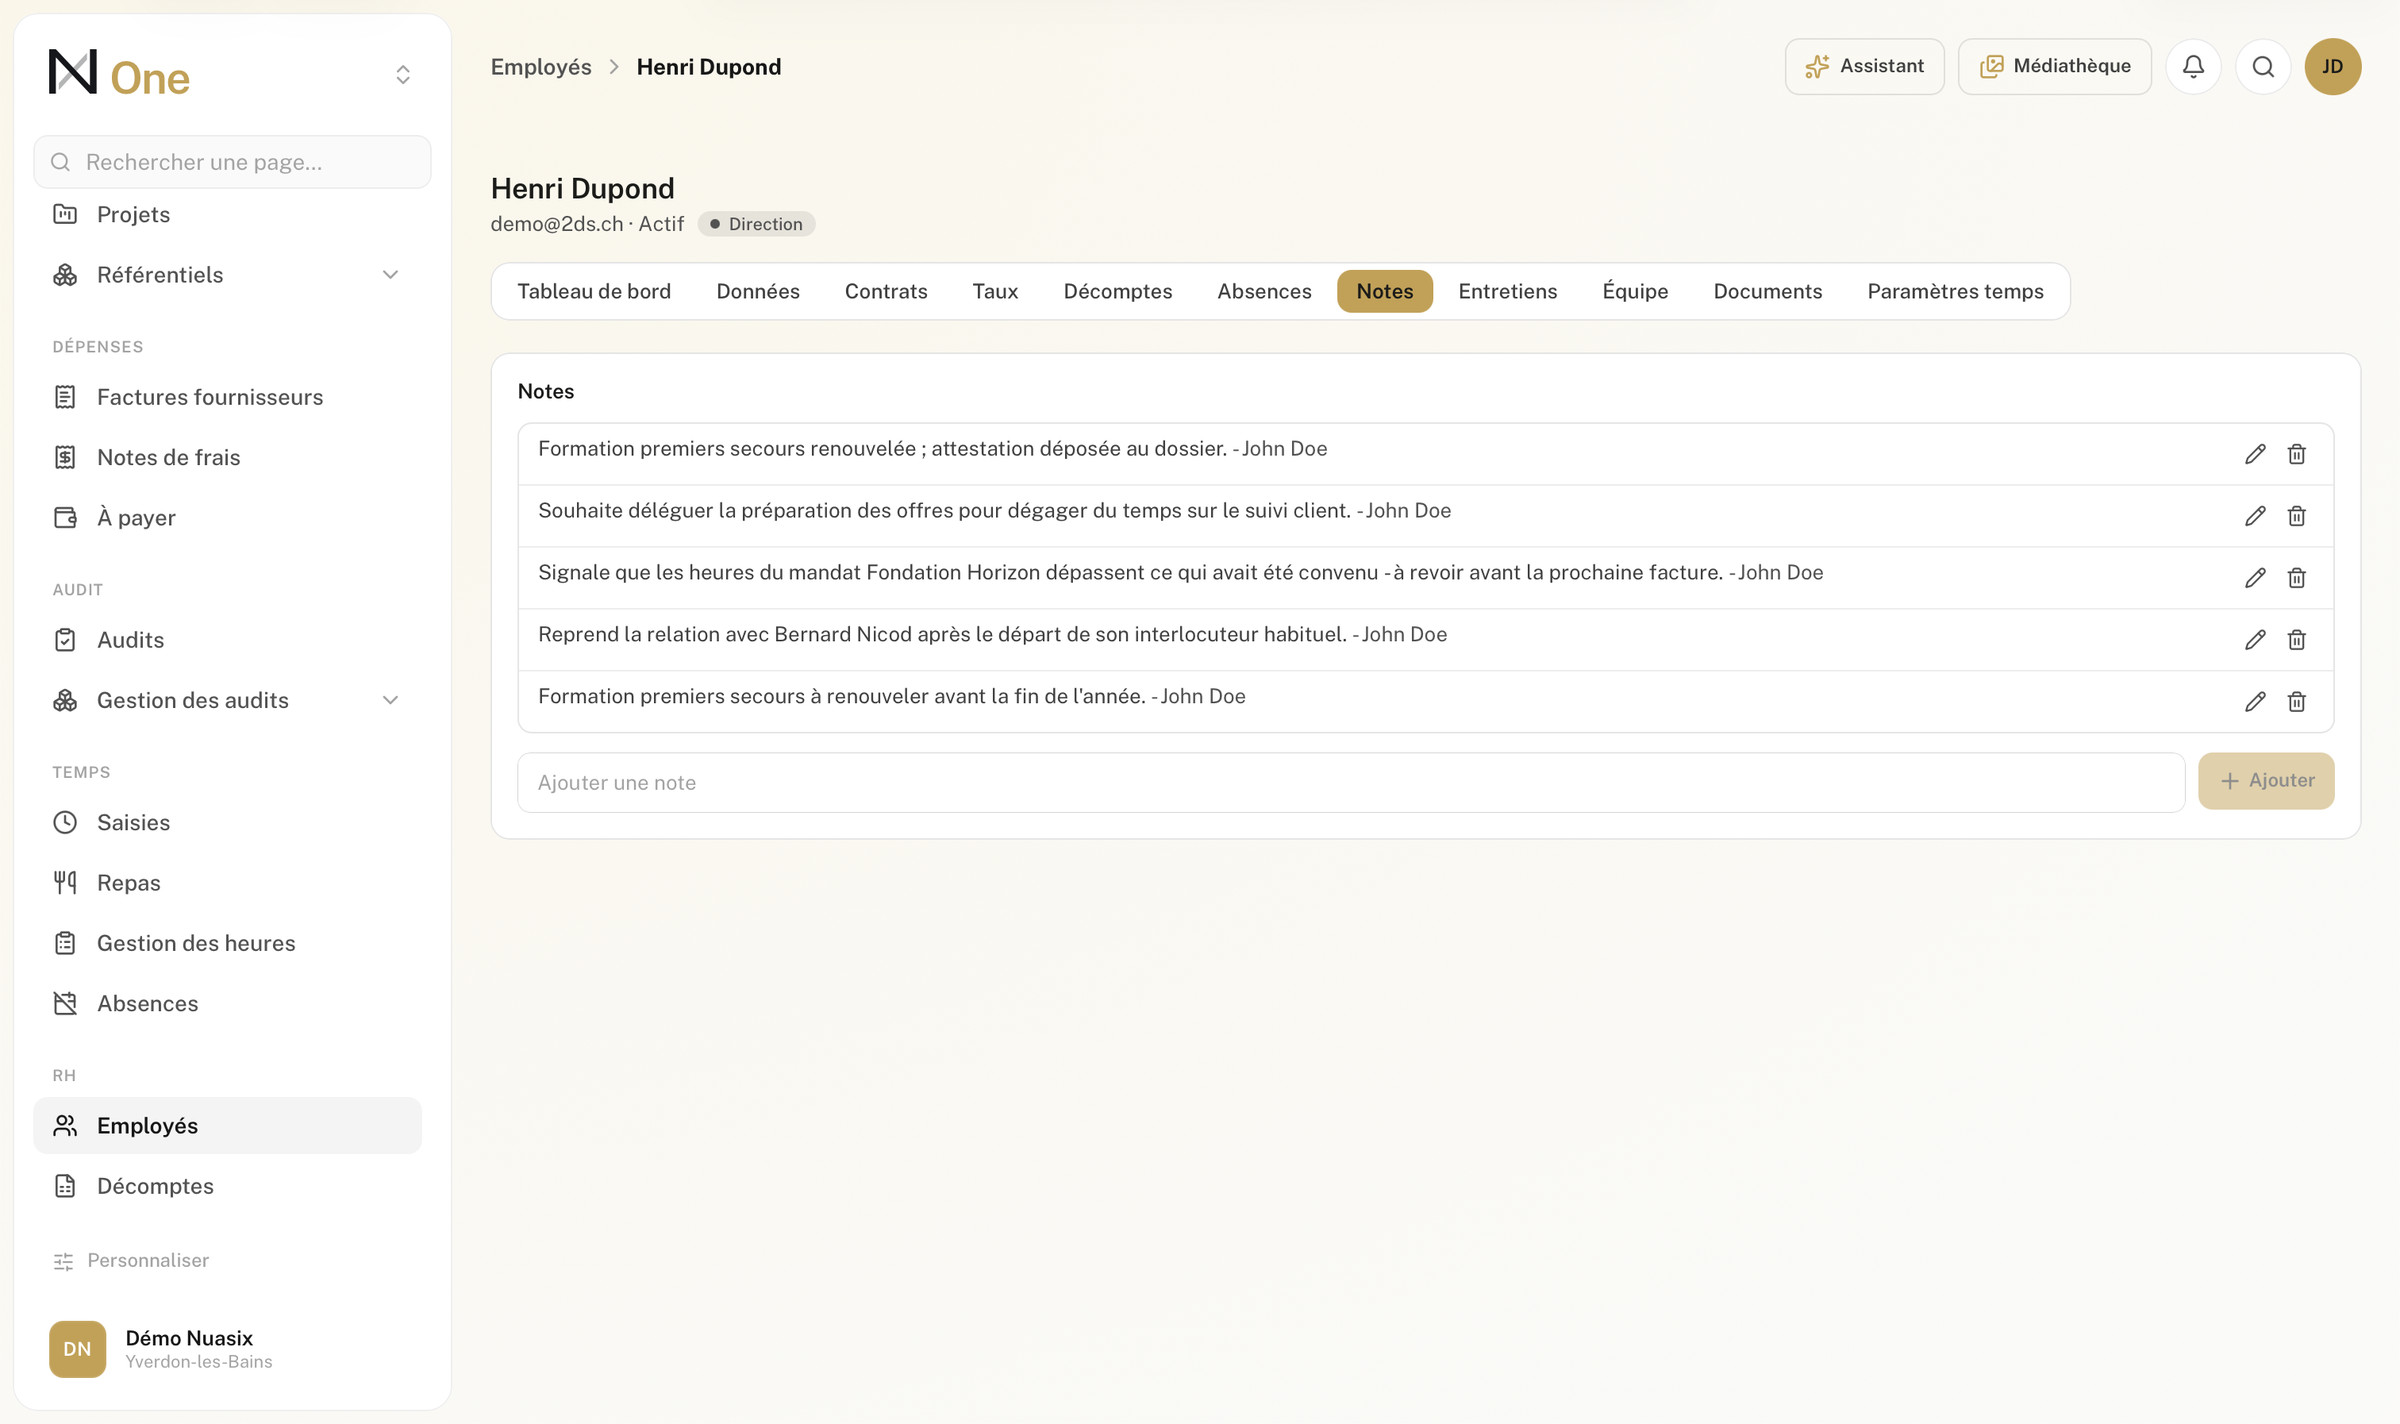
Task: Delete the Bernard Nicod relation note
Action: point(2296,640)
